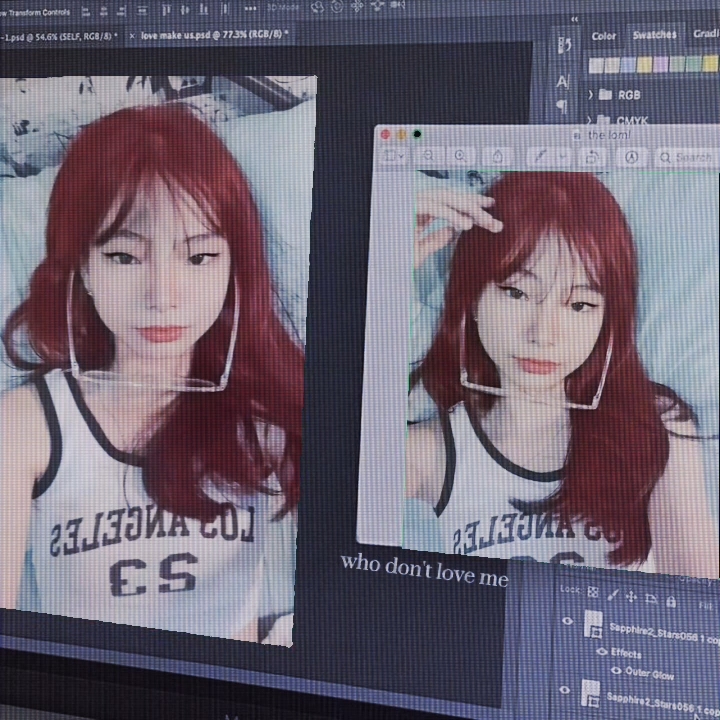The height and width of the screenshot is (720, 720).
Task: Expand the RGB swatch folder chevron
Action: (591, 95)
